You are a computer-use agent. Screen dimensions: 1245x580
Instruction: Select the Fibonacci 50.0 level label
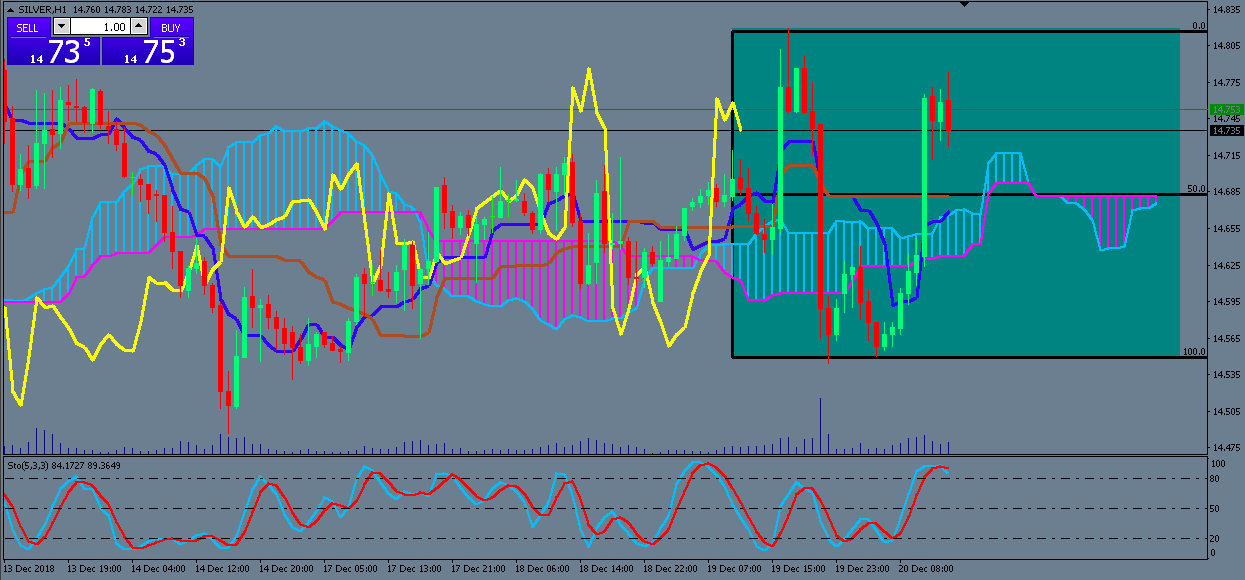point(1195,188)
